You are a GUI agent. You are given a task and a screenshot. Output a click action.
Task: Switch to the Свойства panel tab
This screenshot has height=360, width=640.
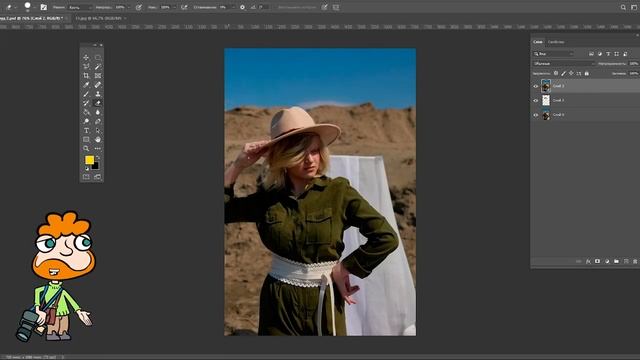(556, 42)
